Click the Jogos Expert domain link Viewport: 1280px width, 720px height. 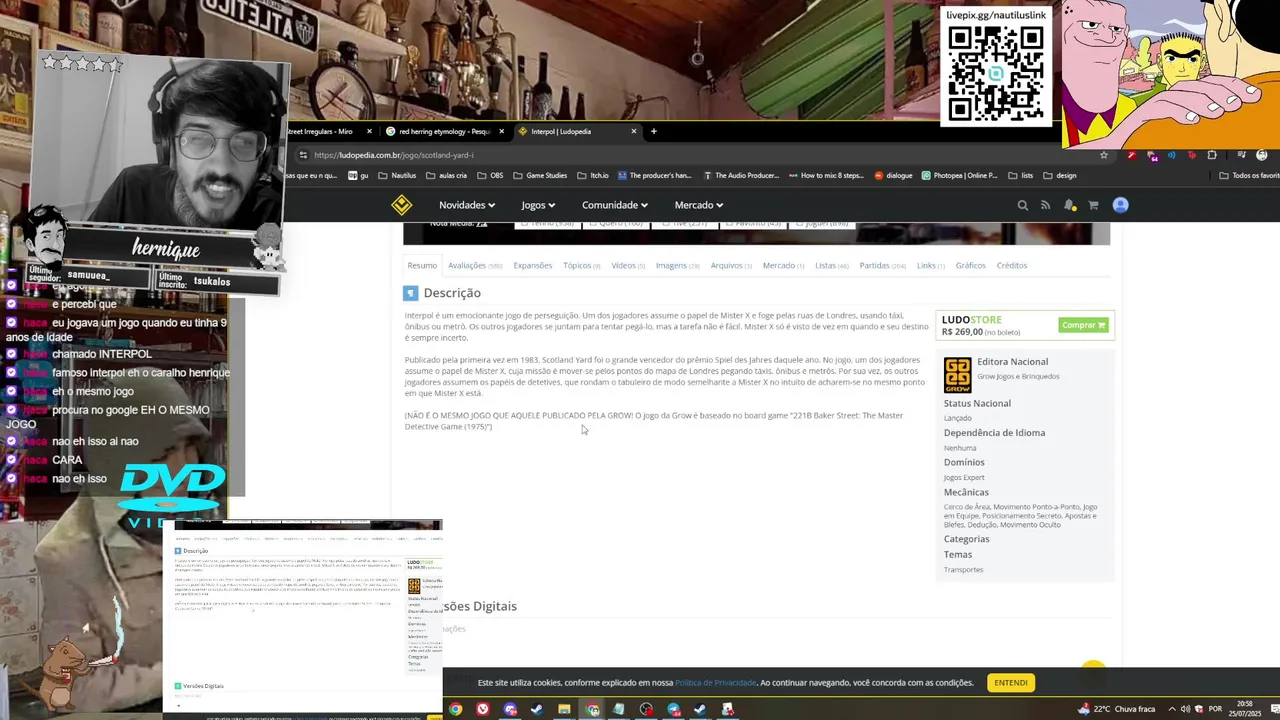tap(964, 477)
